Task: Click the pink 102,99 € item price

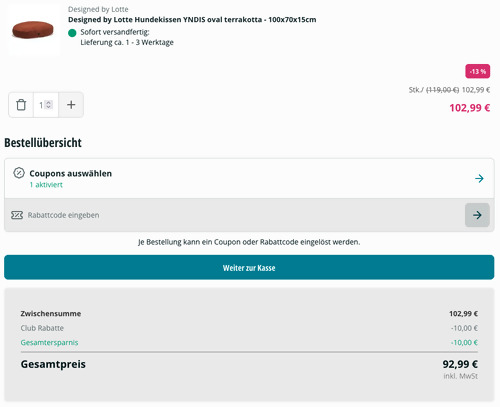Action: (470, 108)
